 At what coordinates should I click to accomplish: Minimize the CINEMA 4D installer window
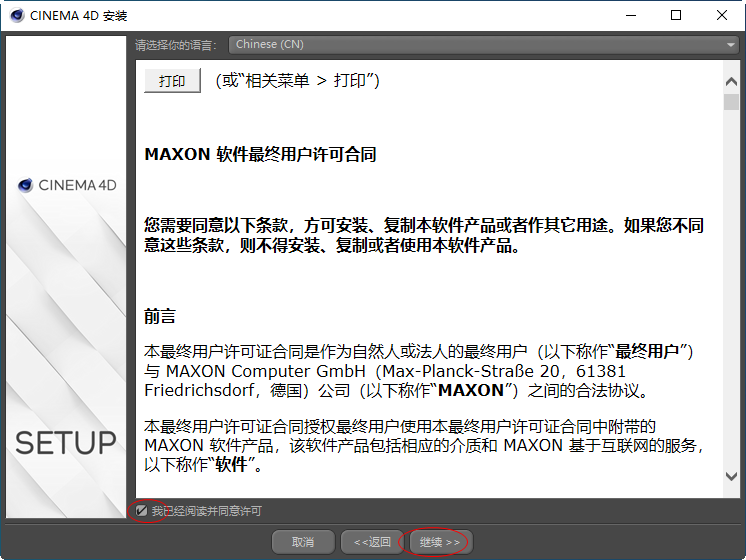[630, 16]
